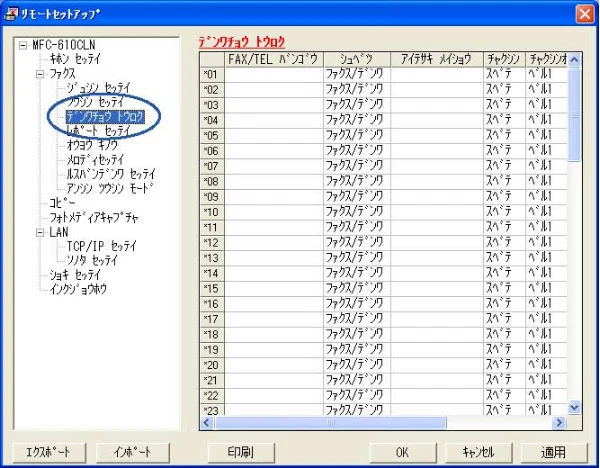Click the vertical scrollbar thumb

574,115
